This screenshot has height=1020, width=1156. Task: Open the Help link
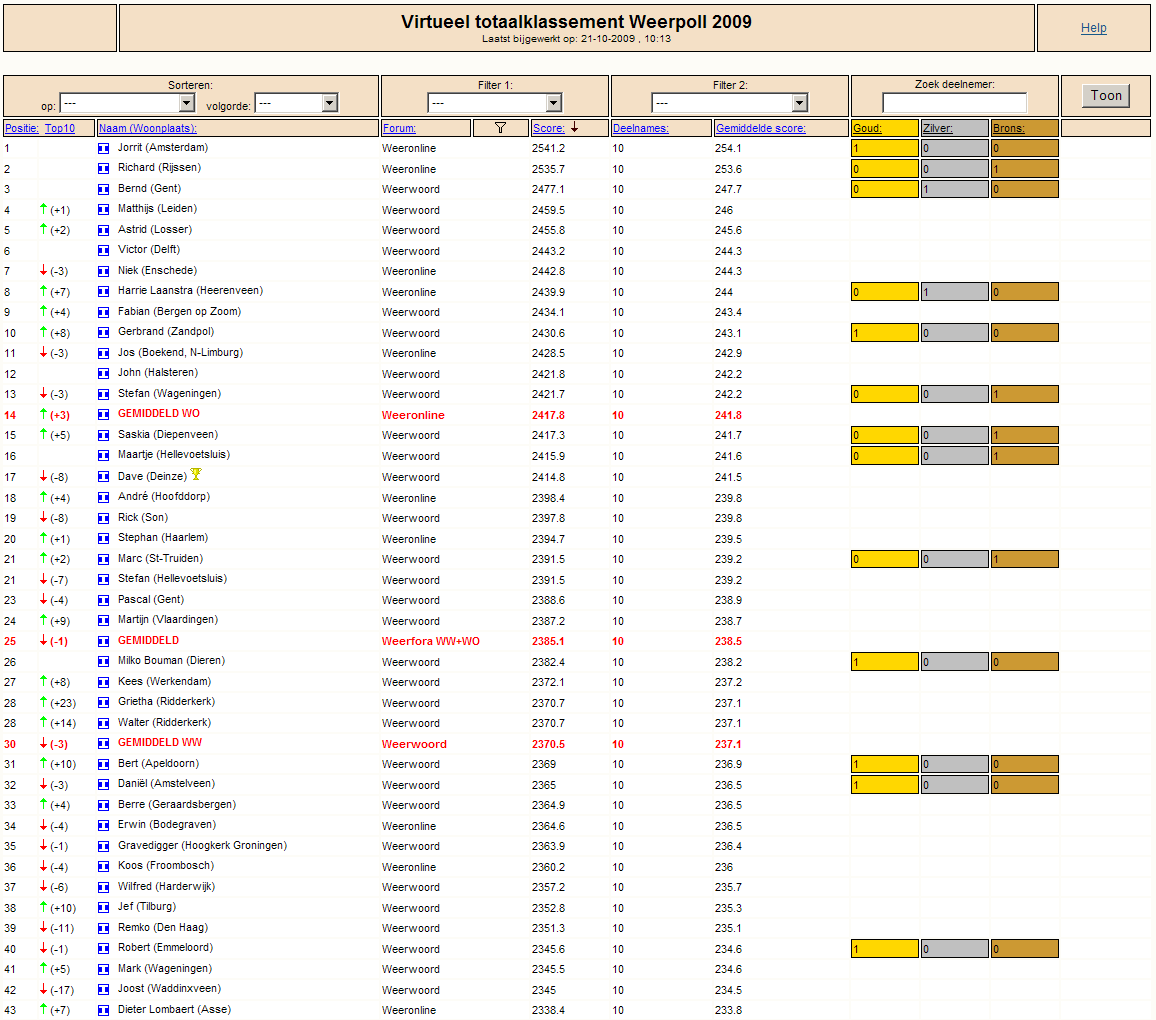tap(1093, 28)
